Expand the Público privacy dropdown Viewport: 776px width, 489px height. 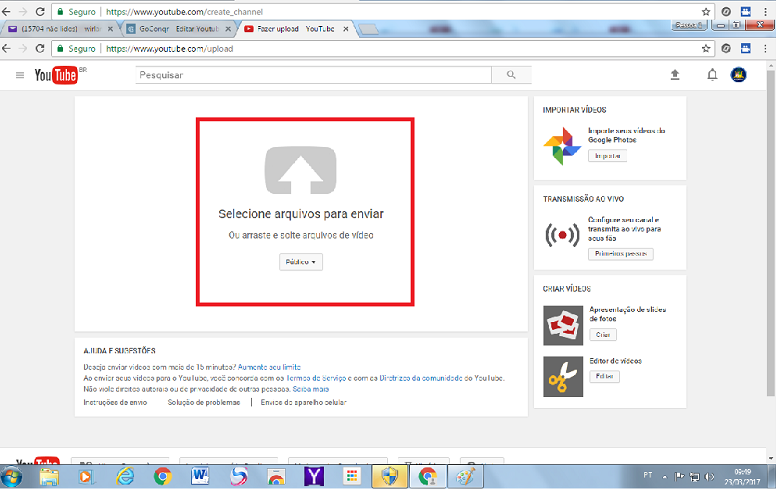point(301,262)
